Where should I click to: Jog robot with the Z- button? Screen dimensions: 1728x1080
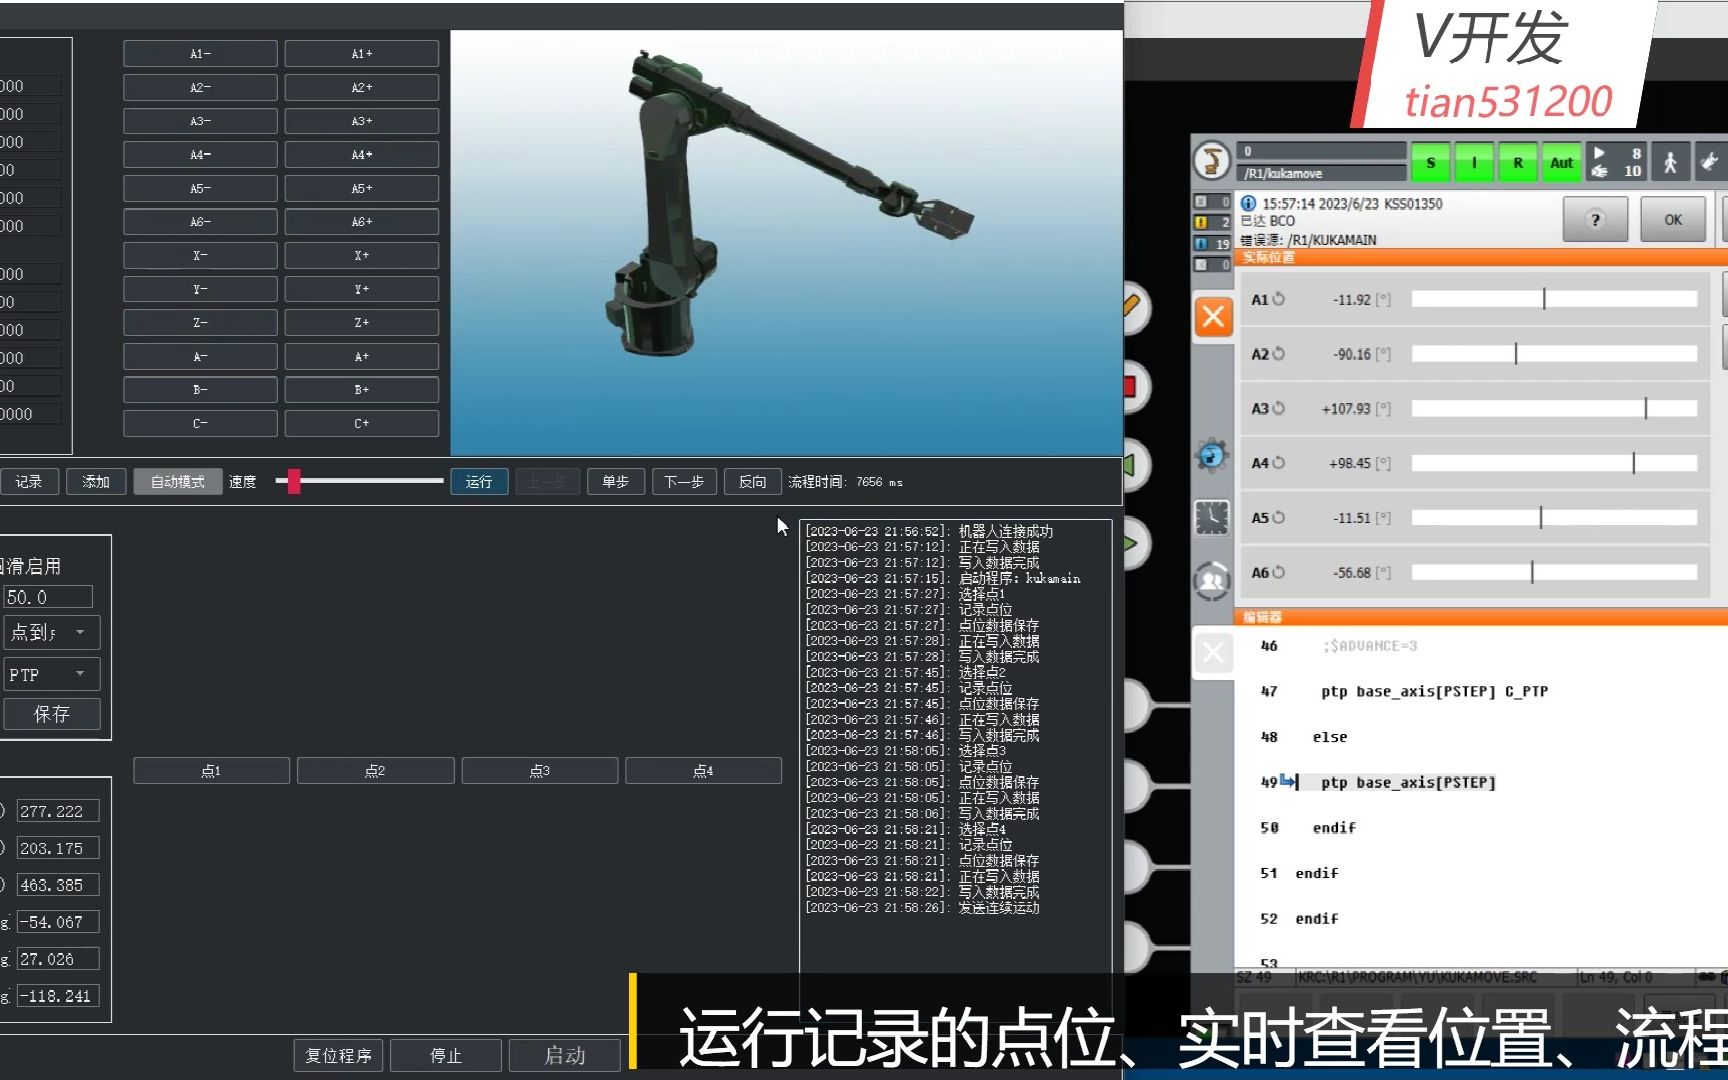point(200,323)
